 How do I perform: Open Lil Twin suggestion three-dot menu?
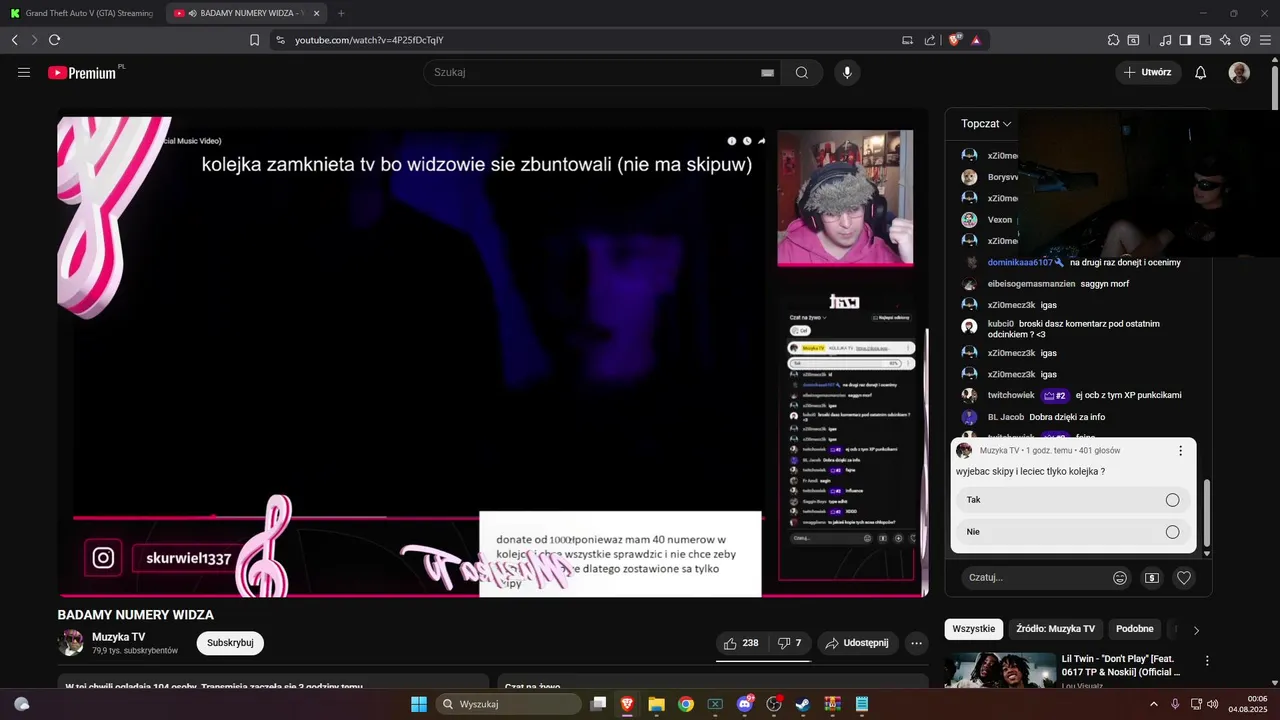1207,661
